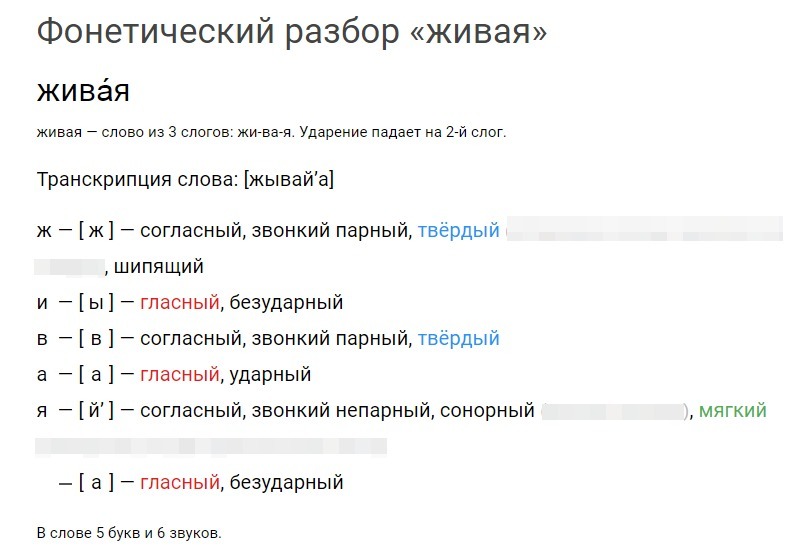
Task: Click red "гласный" in the last [а] row
Action: click(180, 482)
